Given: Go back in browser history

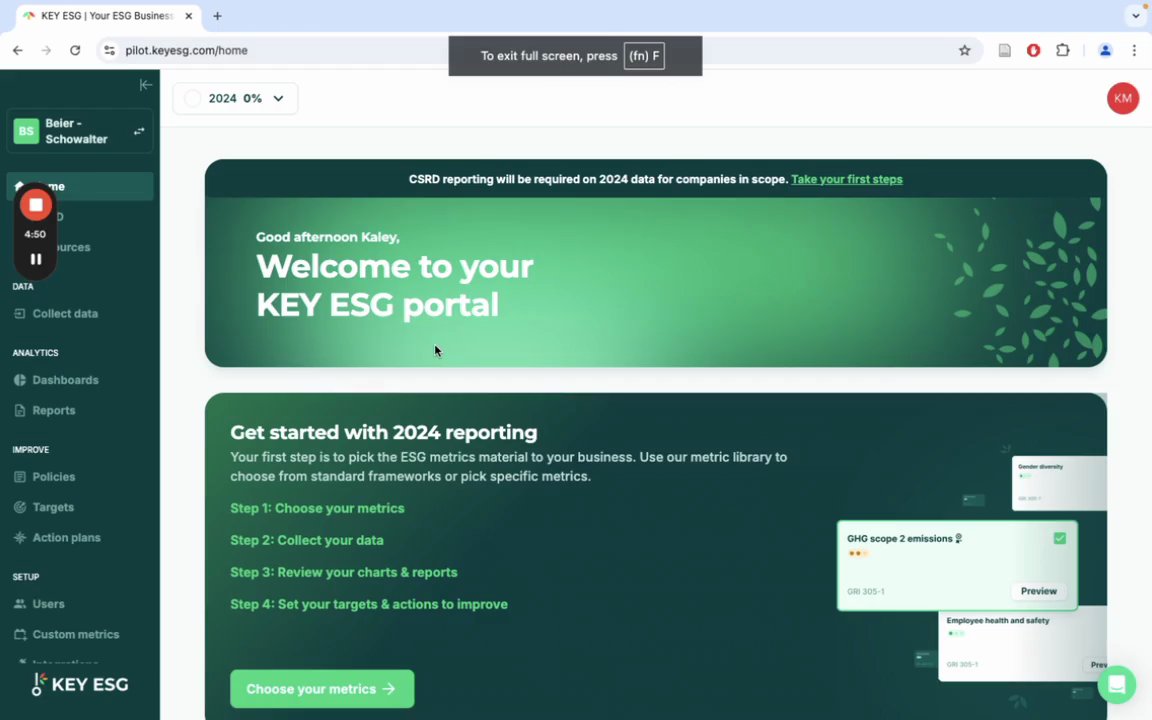Looking at the screenshot, I should pos(18,51).
